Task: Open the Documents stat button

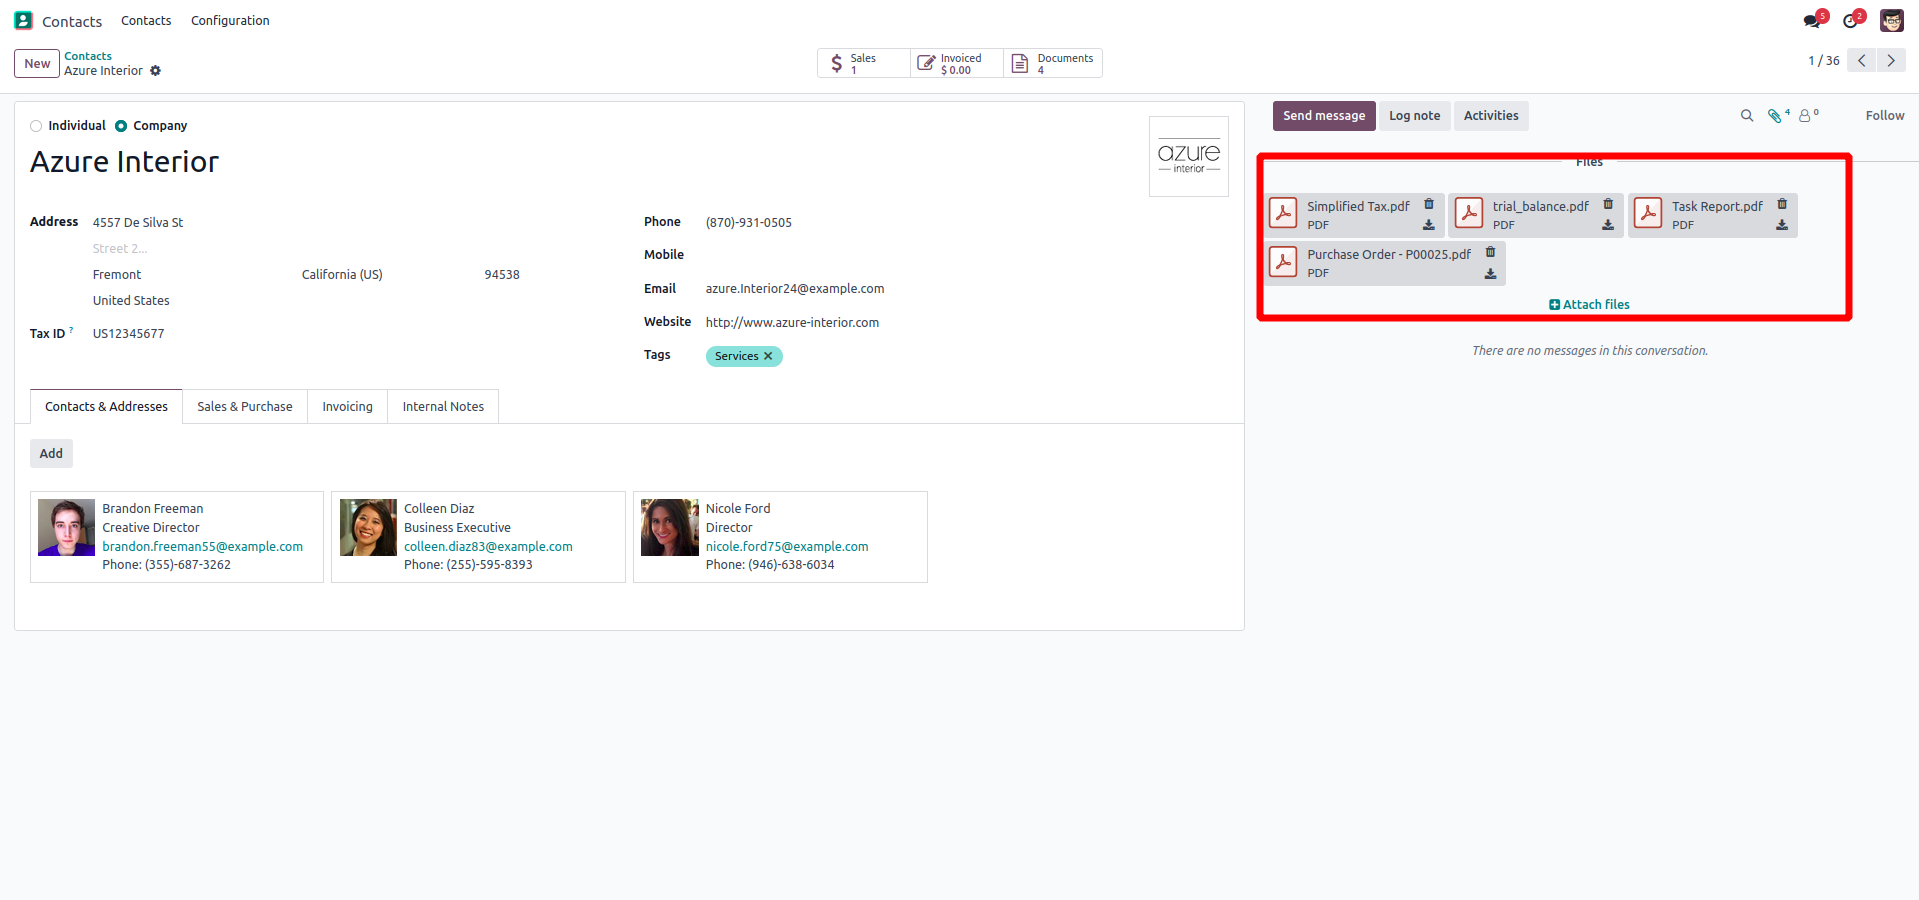Action: click(x=1053, y=63)
